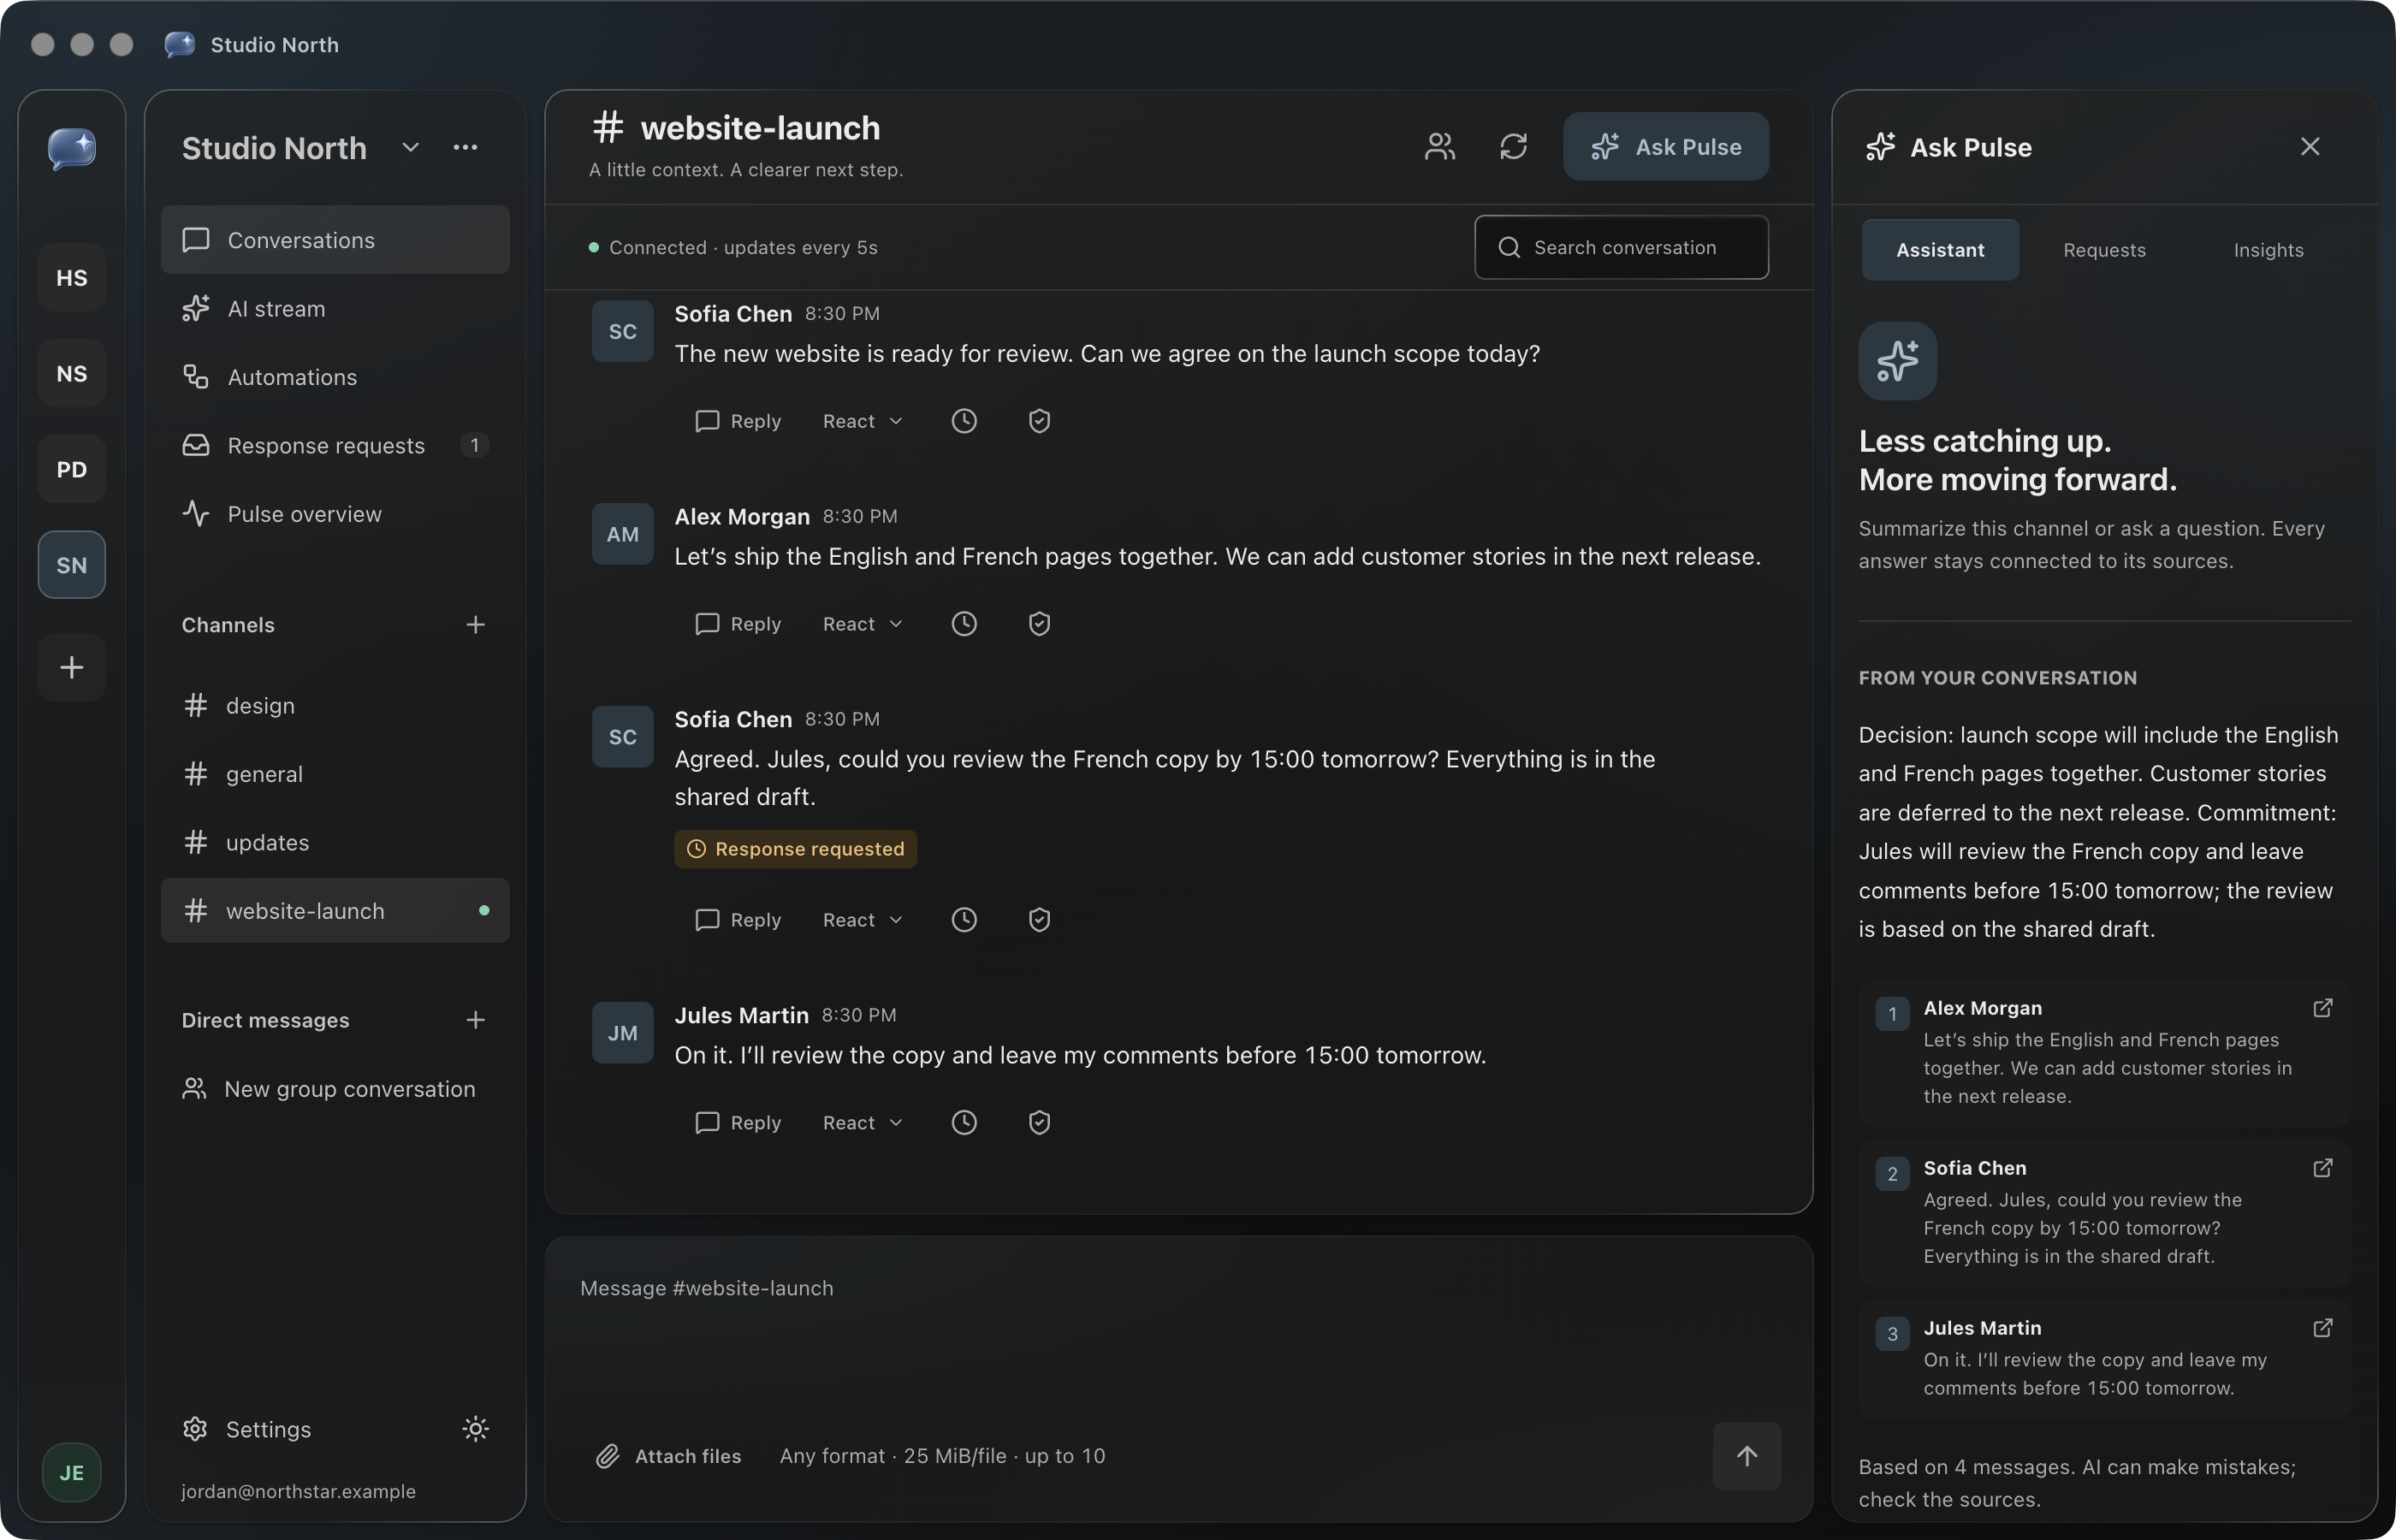Image resolution: width=2396 pixels, height=1540 pixels.
Task: Open the members list icon in channel header
Action: click(x=1439, y=147)
